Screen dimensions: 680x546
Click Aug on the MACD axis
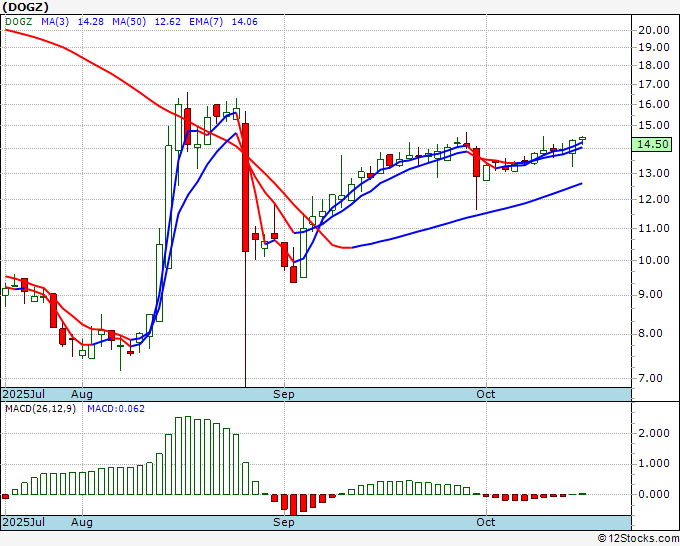click(x=82, y=522)
